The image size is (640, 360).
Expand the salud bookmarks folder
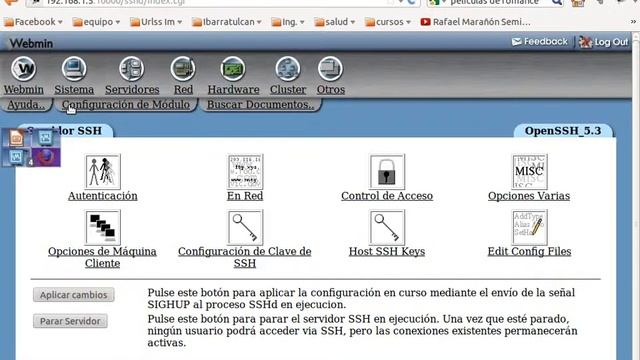point(335,22)
